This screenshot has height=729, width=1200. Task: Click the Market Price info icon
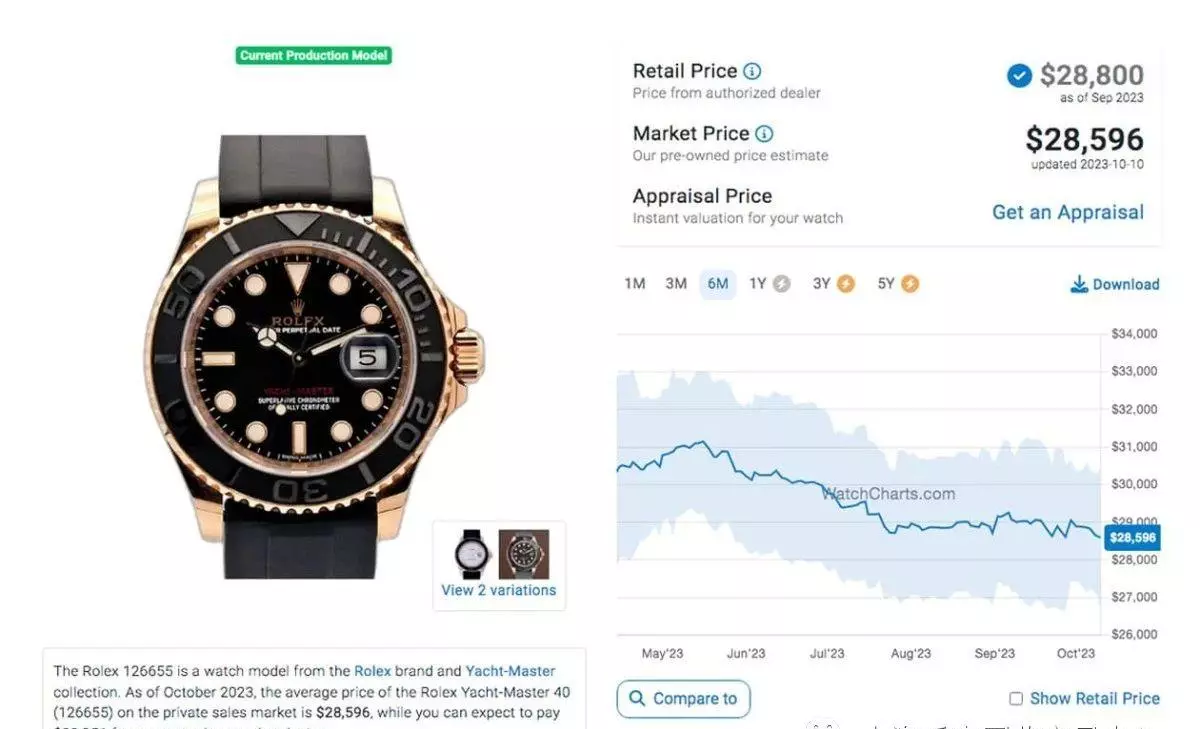764,134
